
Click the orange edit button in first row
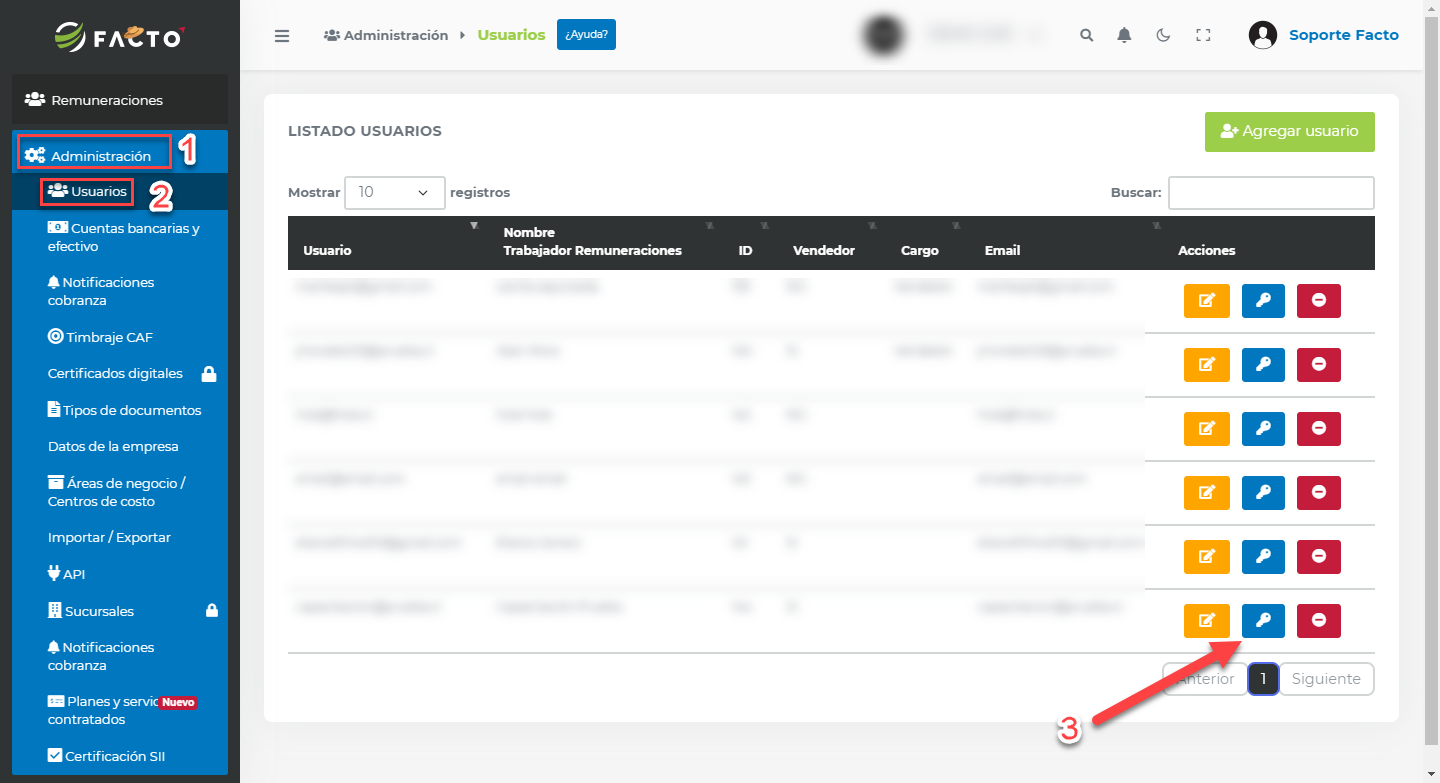coord(1207,301)
